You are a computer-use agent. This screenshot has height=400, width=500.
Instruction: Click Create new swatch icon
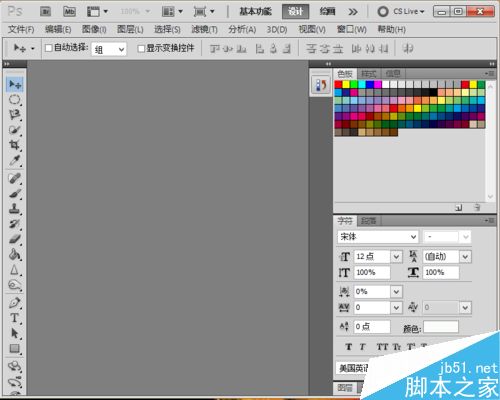459,208
